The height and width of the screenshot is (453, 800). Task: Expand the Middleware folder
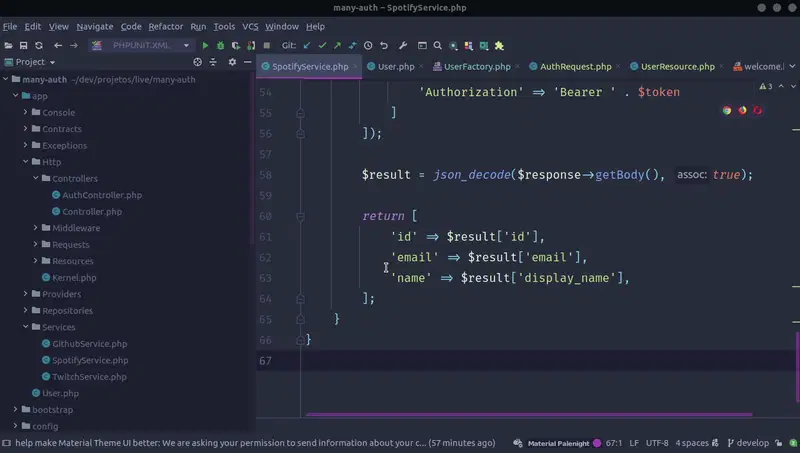point(35,228)
